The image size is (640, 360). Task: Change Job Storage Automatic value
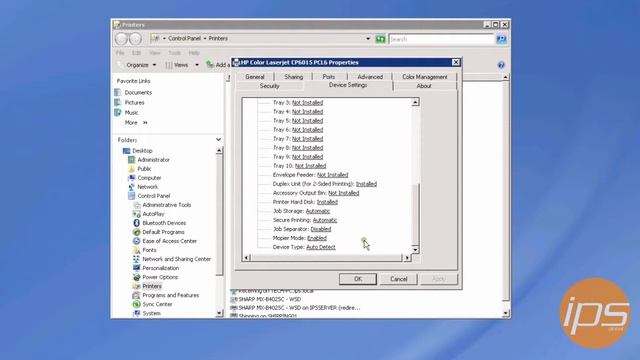318,211
